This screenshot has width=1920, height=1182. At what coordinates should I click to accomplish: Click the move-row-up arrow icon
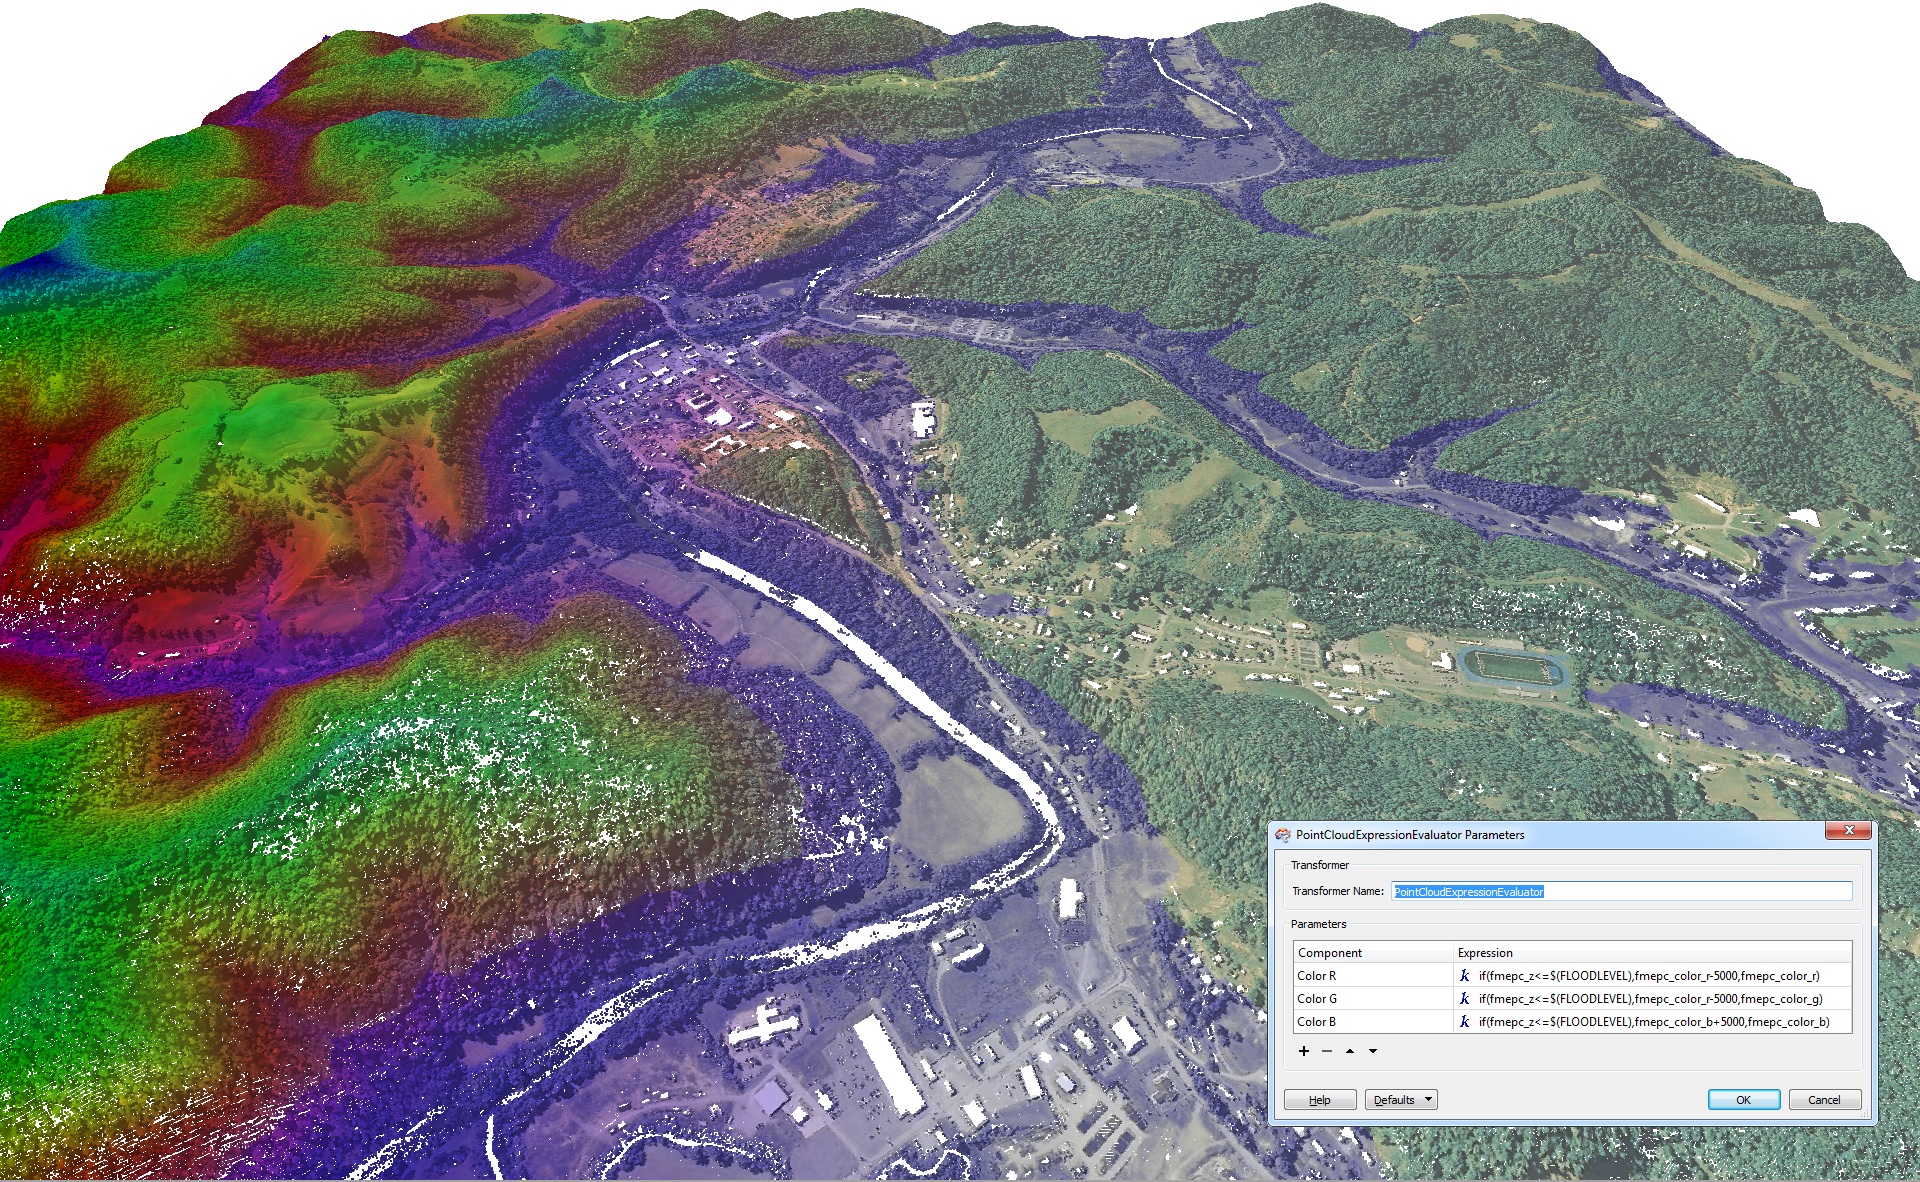pyautogui.click(x=1350, y=1051)
